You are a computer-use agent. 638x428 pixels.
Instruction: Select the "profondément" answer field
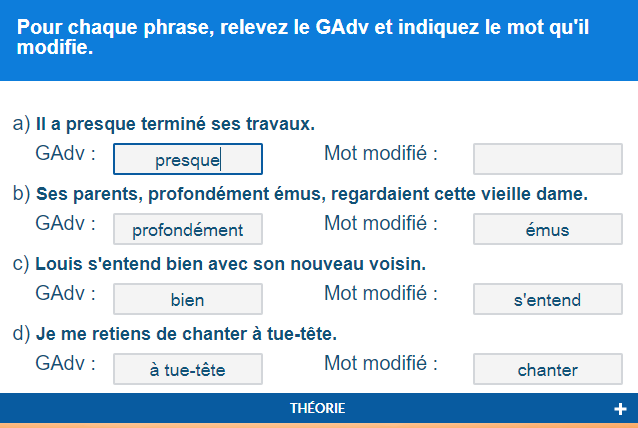[188, 229]
